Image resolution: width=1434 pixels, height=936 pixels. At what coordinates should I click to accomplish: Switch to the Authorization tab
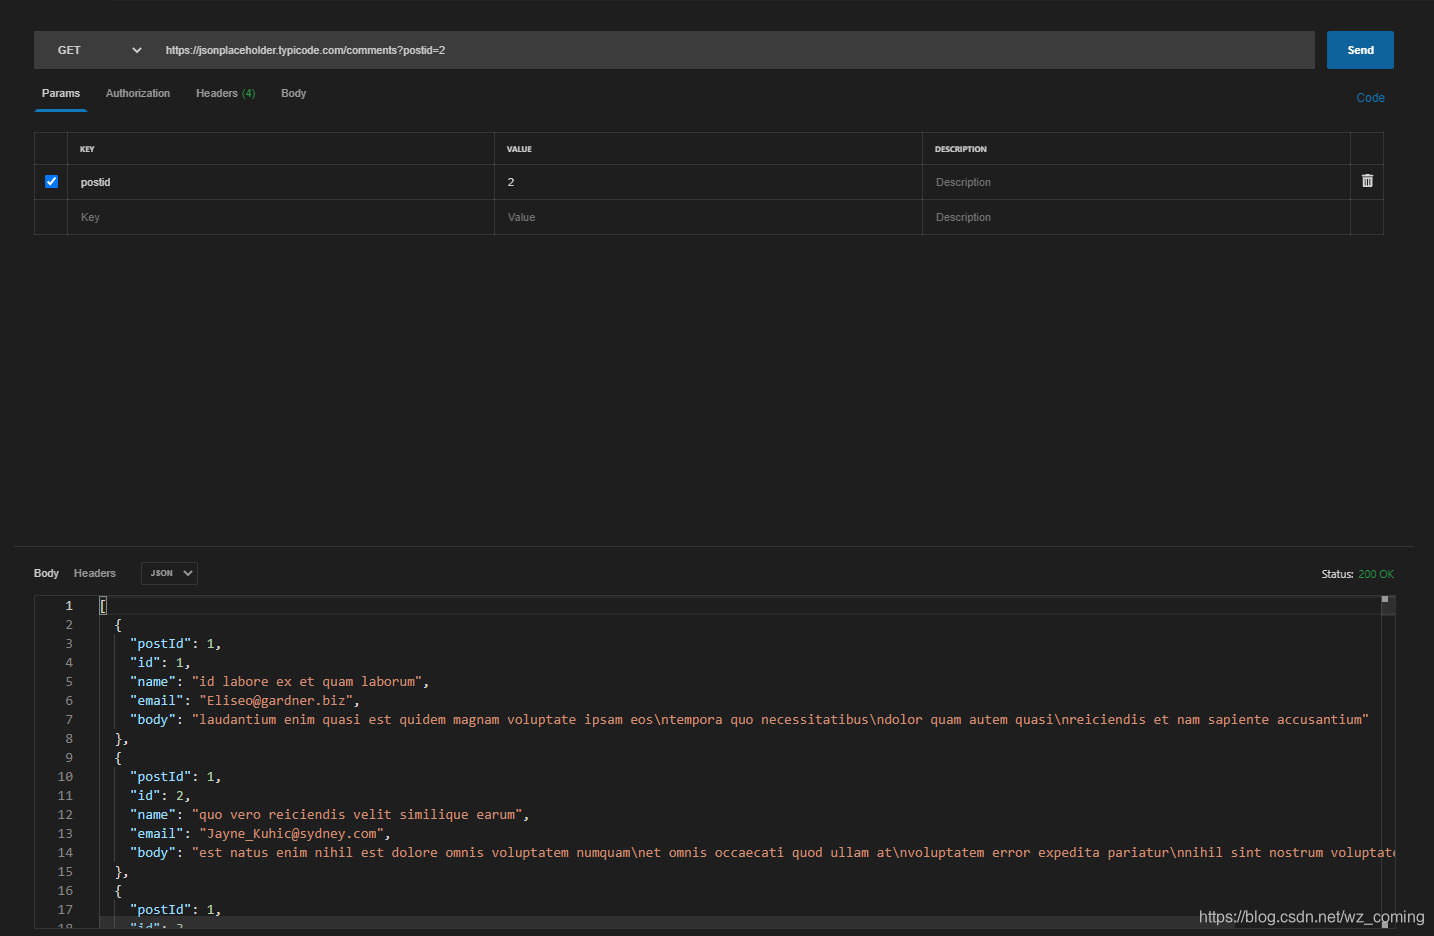[x=138, y=93]
